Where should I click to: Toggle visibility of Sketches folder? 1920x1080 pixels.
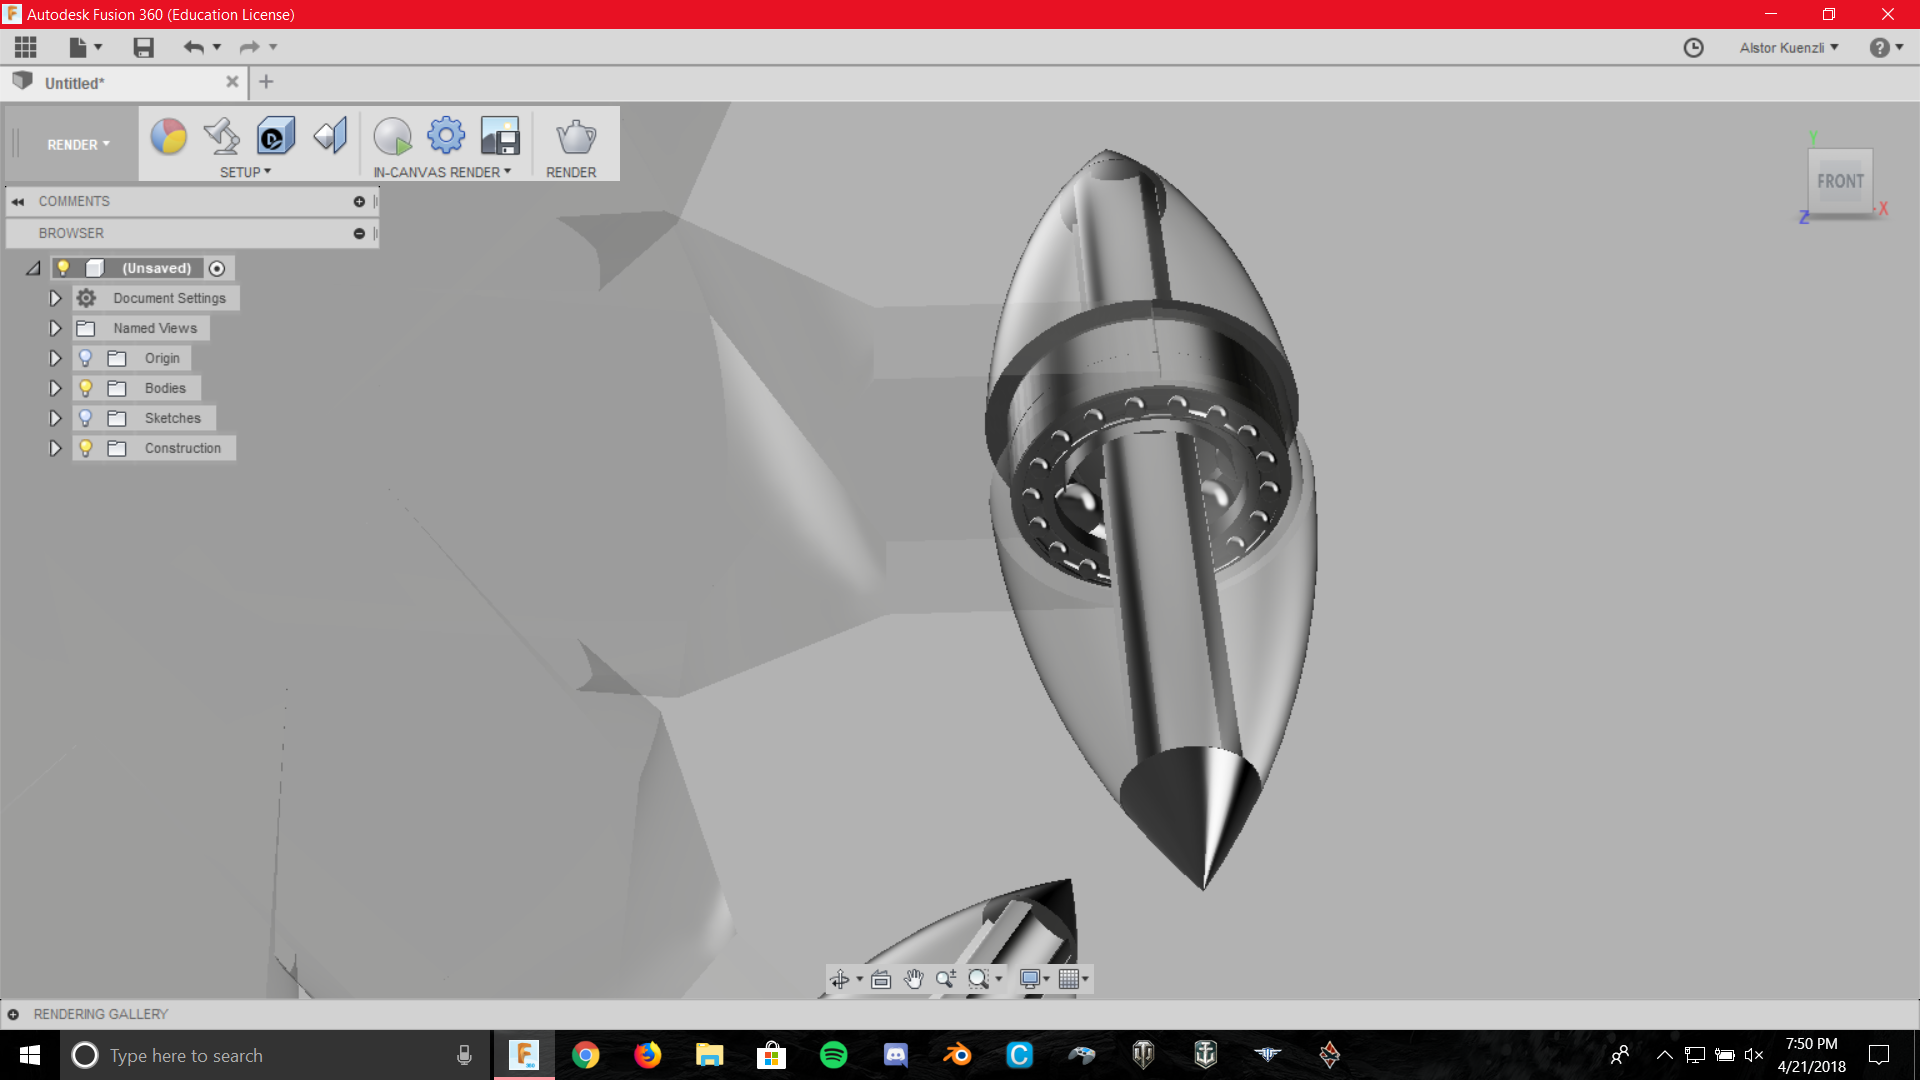[86, 418]
